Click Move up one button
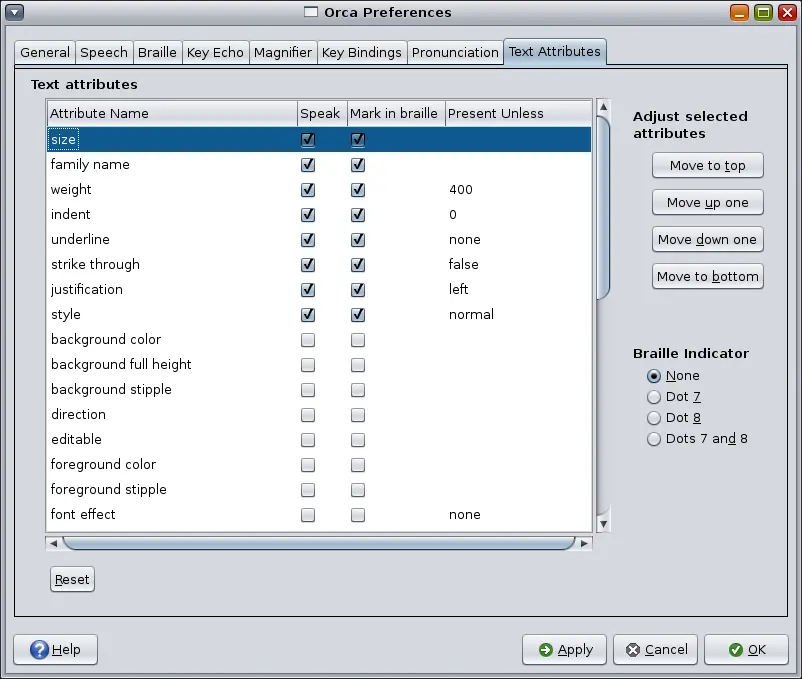The height and width of the screenshot is (679, 802). click(x=707, y=202)
